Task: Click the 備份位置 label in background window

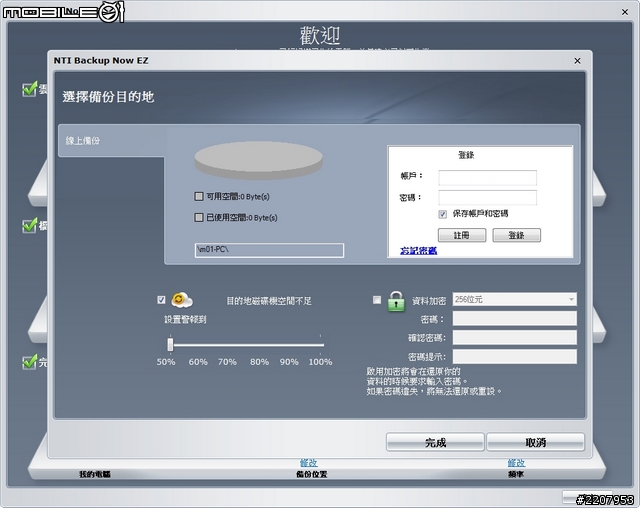Action: point(311,474)
